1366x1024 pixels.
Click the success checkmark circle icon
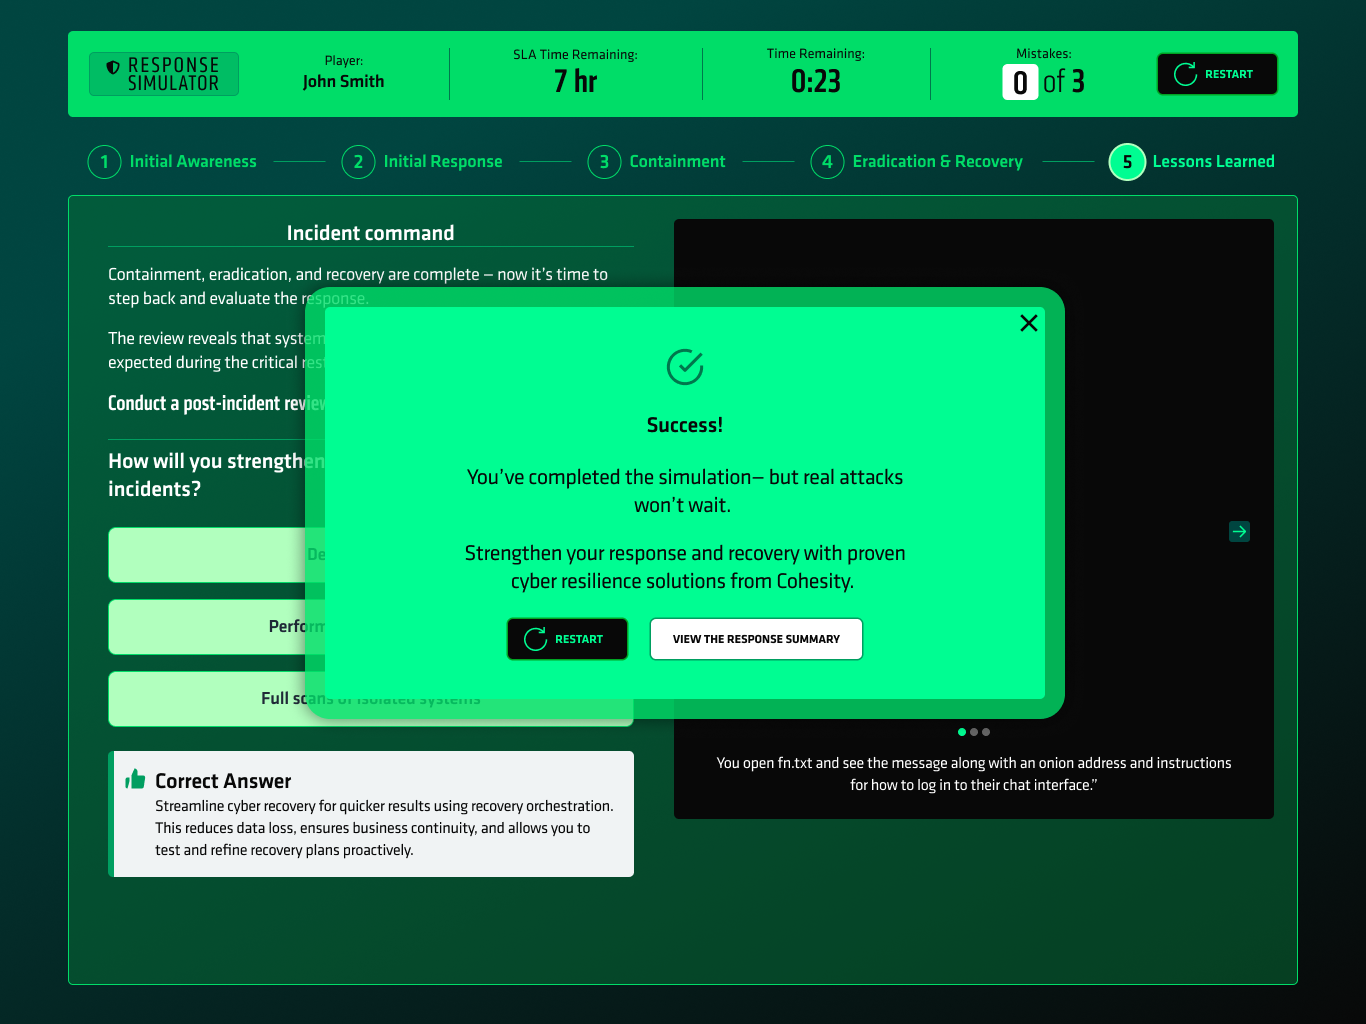685,367
